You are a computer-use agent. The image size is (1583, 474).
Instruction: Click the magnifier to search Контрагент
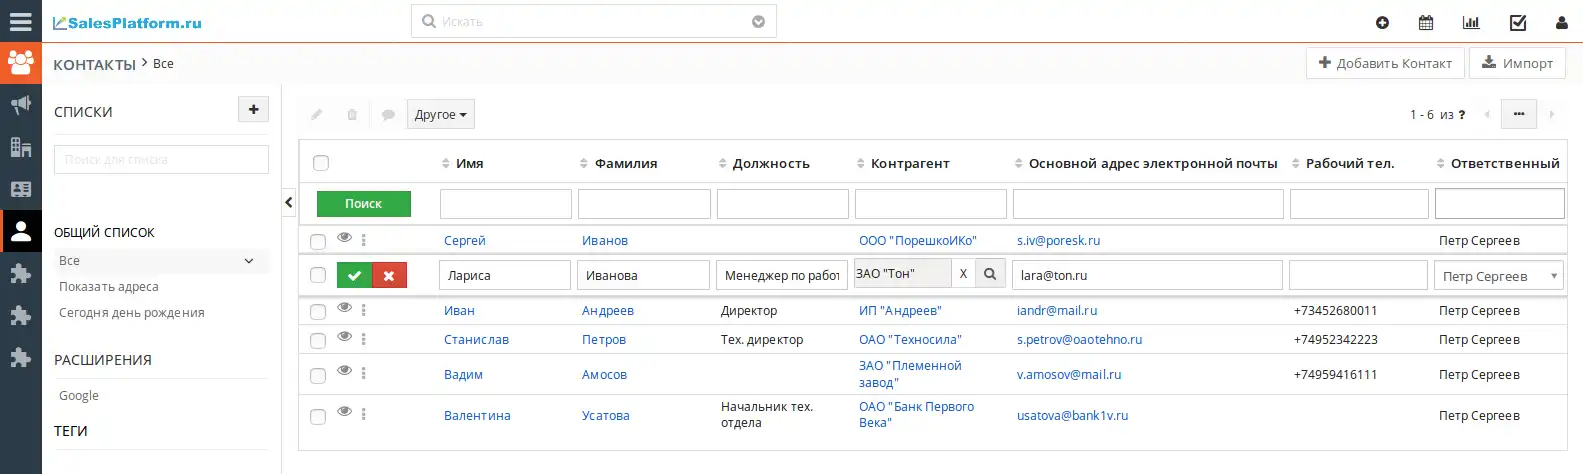click(990, 274)
